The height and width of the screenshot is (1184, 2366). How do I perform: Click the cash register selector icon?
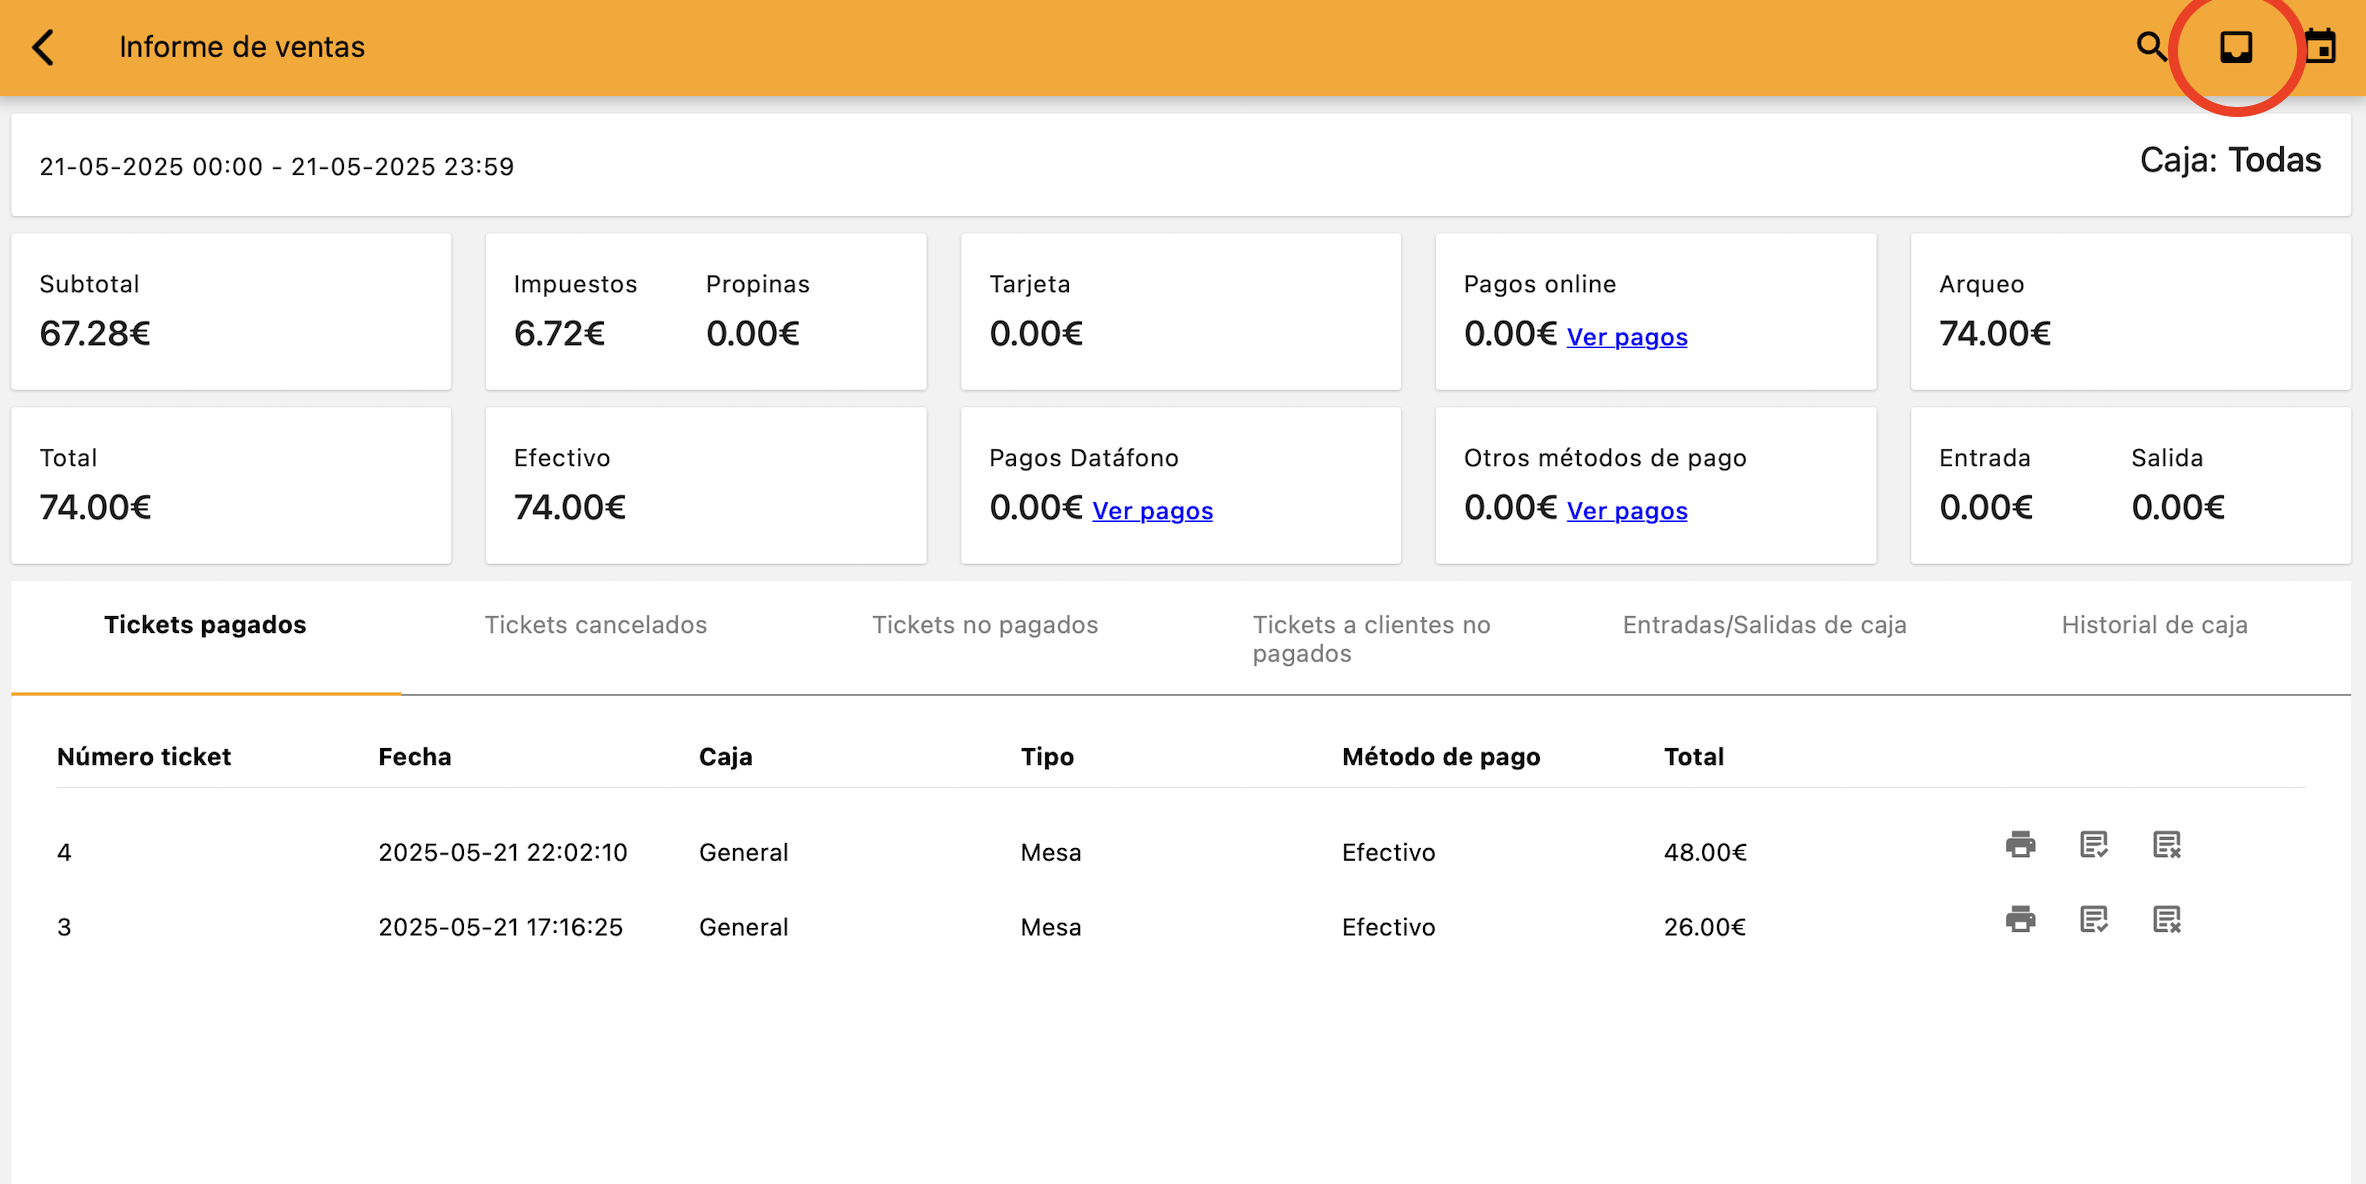[2236, 47]
